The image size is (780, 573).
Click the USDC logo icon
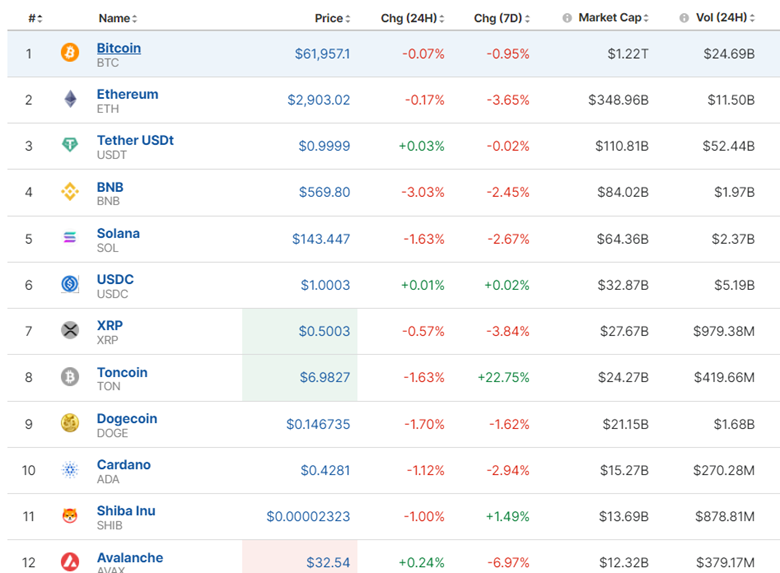(x=70, y=284)
